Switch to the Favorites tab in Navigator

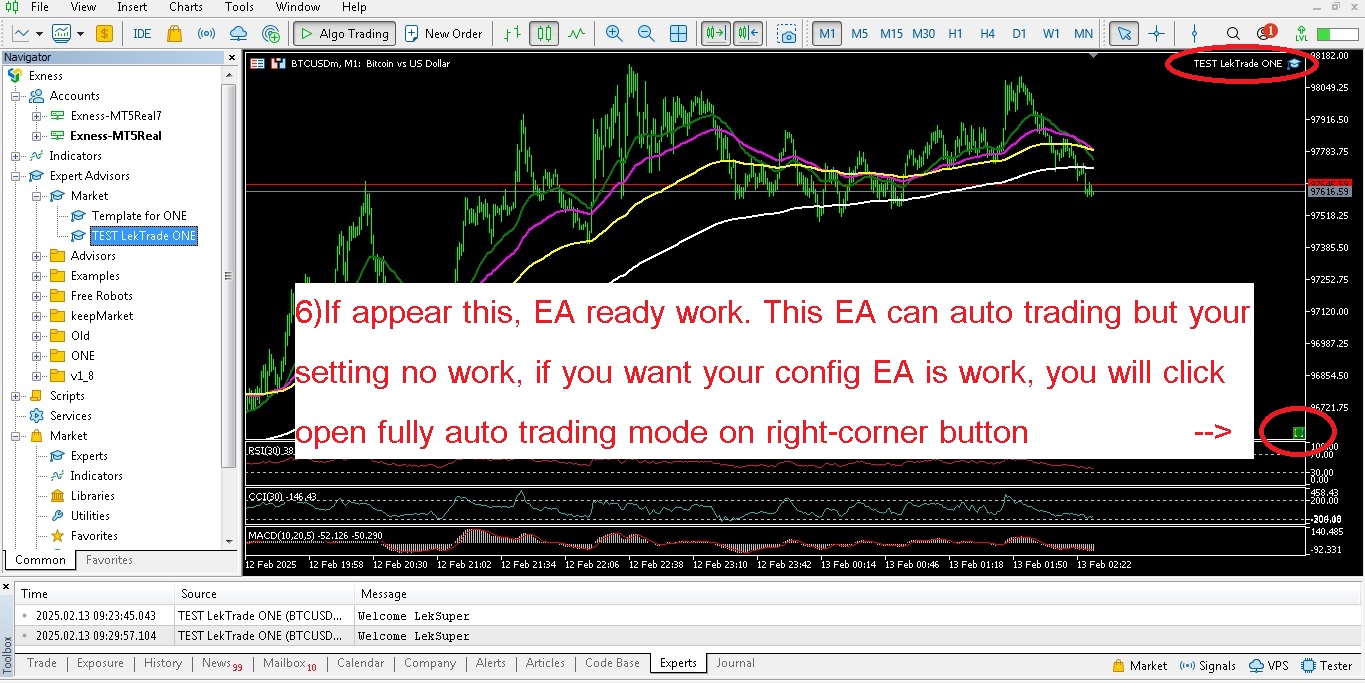pyautogui.click(x=109, y=560)
